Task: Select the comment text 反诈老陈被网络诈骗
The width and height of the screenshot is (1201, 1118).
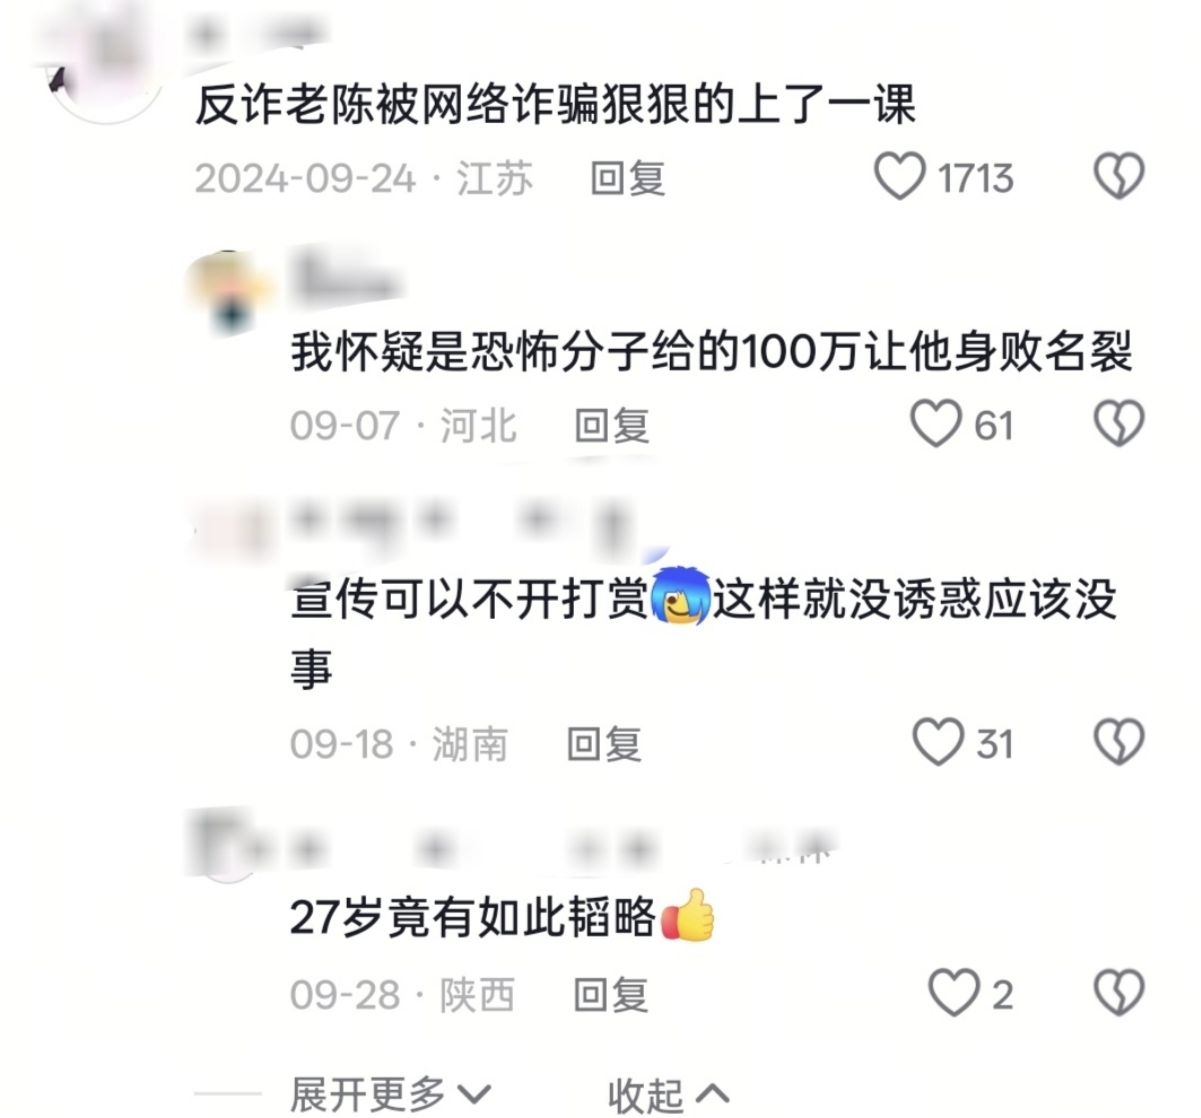Action: click(395, 105)
